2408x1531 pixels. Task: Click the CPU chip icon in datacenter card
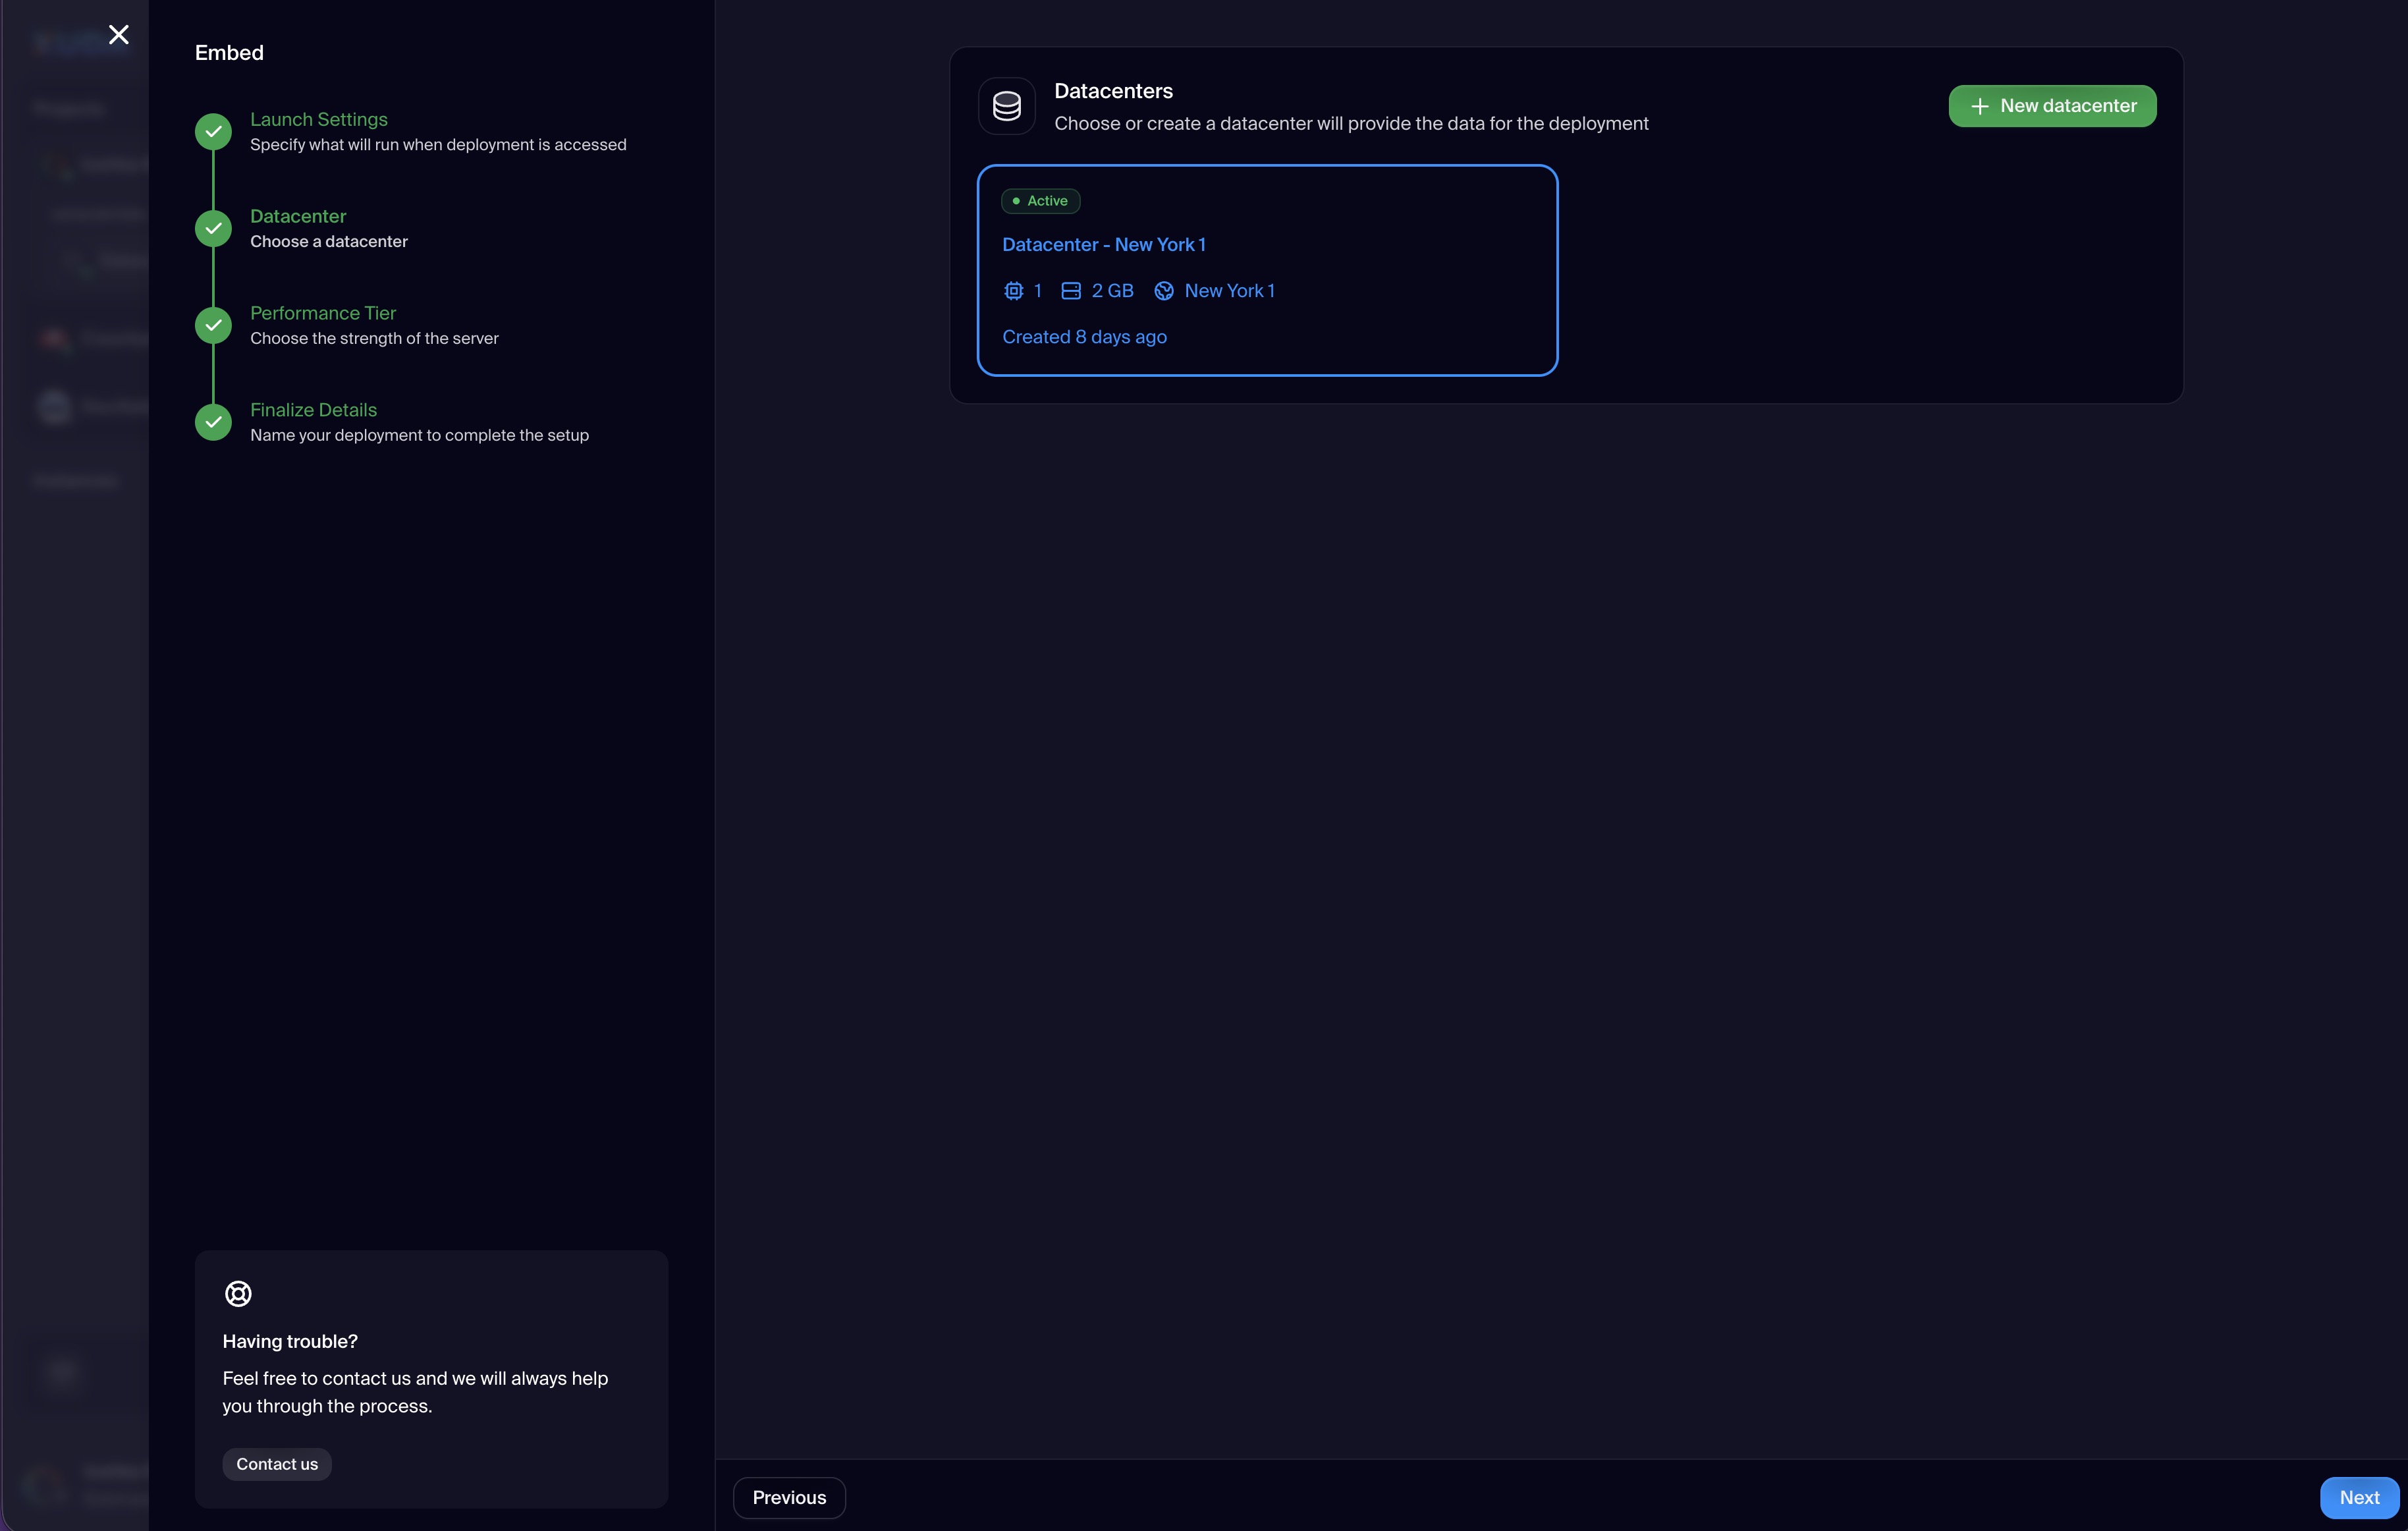tap(1013, 291)
